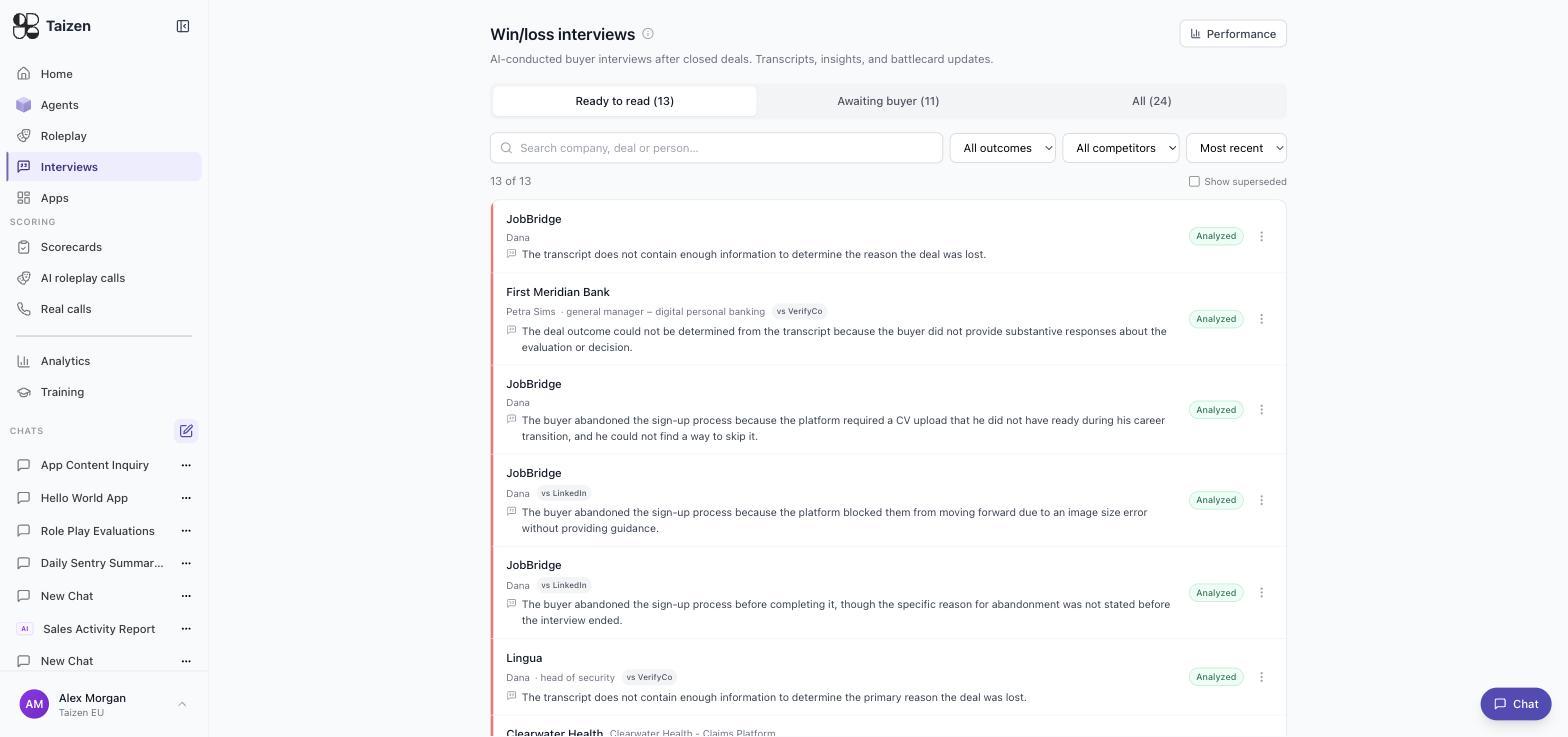1568x737 pixels.
Task: Open Hello World App chat
Action: click(x=84, y=498)
